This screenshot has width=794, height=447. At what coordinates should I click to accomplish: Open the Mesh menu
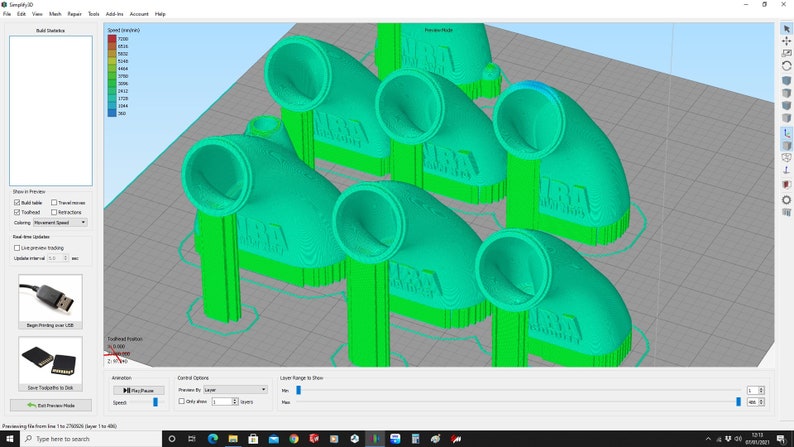click(x=55, y=14)
